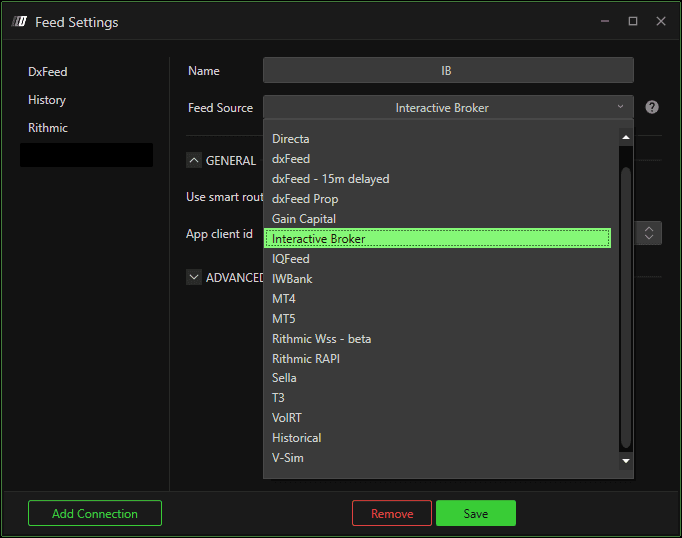The height and width of the screenshot is (538, 682).
Task: Choose Directa from the feed list
Action: pyautogui.click(x=437, y=139)
